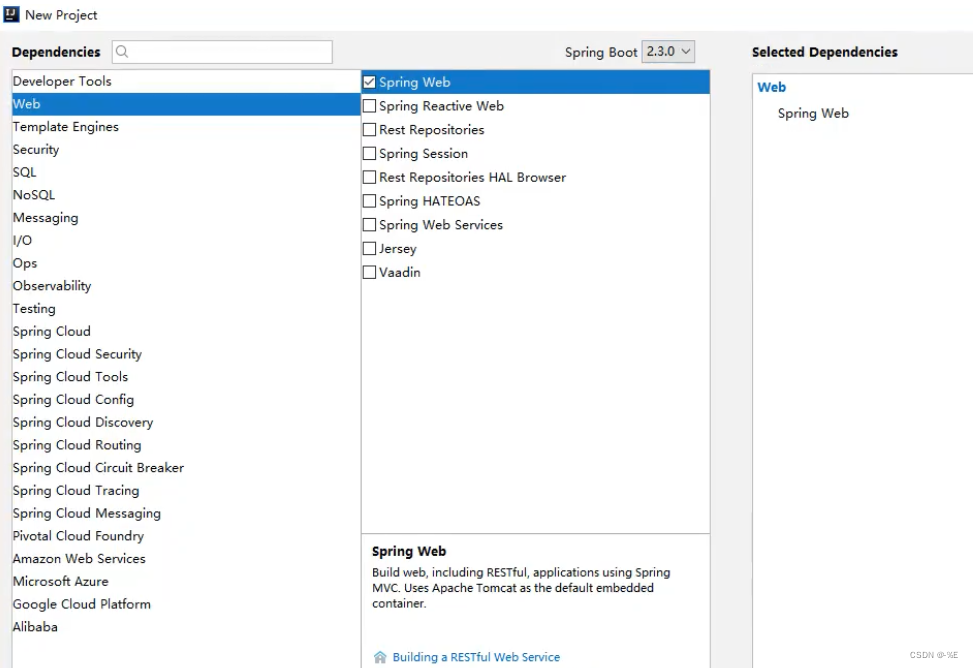Enable the Vaadin checkbox

point(369,273)
